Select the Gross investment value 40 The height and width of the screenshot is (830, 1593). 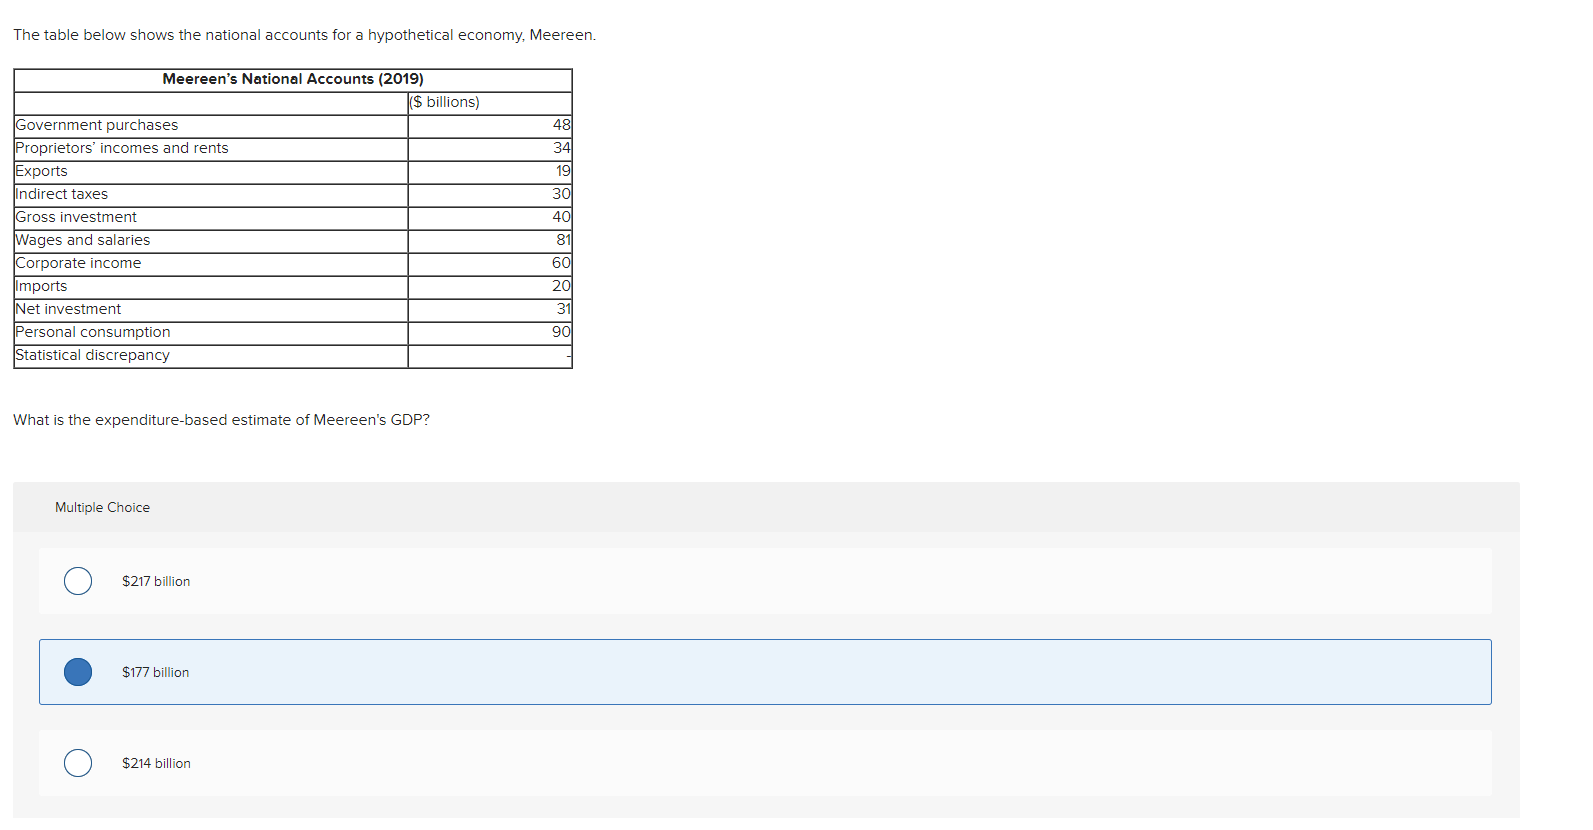pyautogui.click(x=561, y=217)
